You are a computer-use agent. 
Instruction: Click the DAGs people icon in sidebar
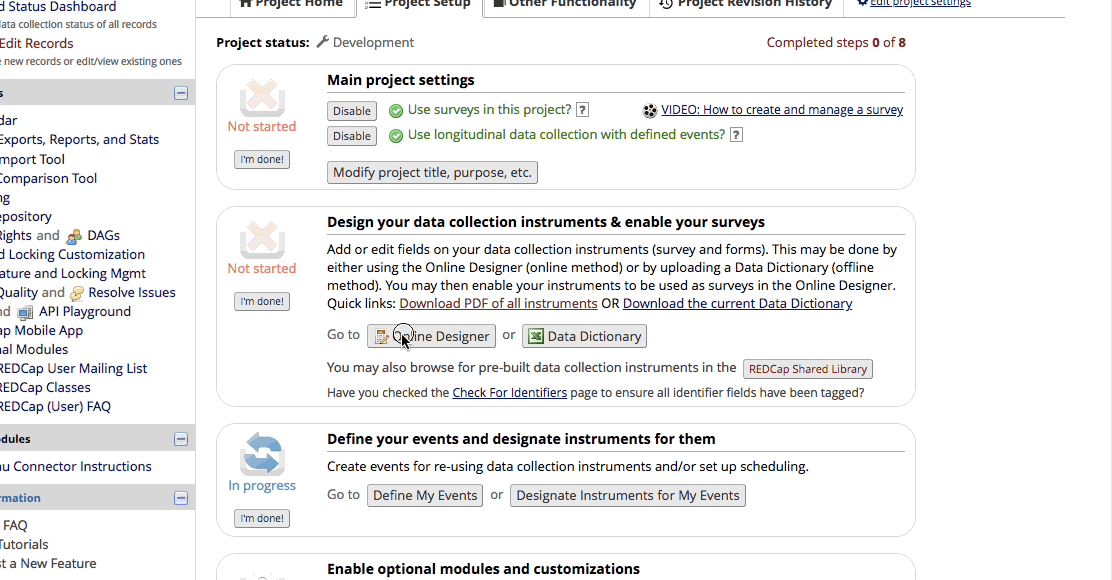(x=74, y=236)
